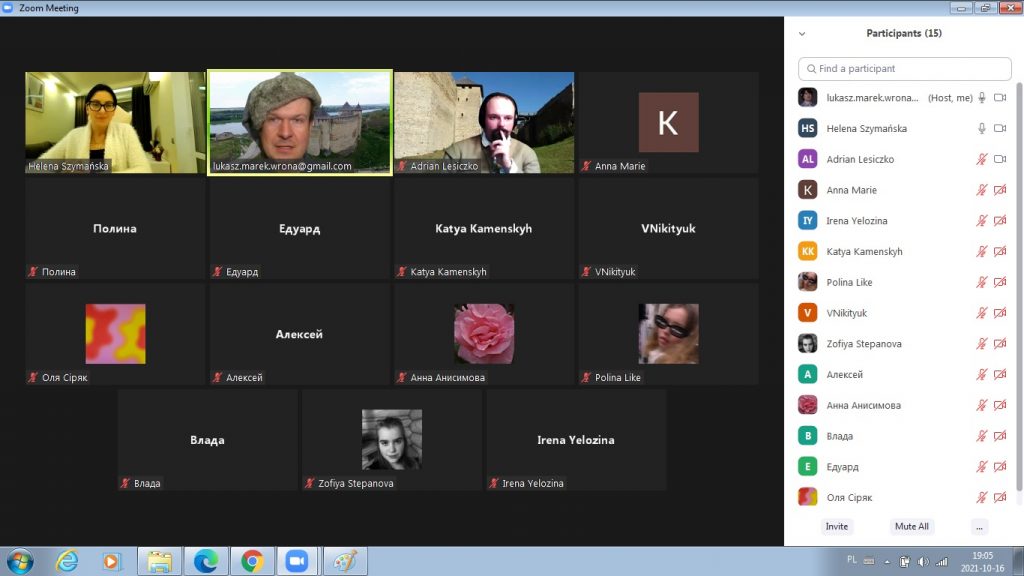This screenshot has width=1024, height=576.
Task: Open the more options (...) menu below participants
Action: point(979,527)
